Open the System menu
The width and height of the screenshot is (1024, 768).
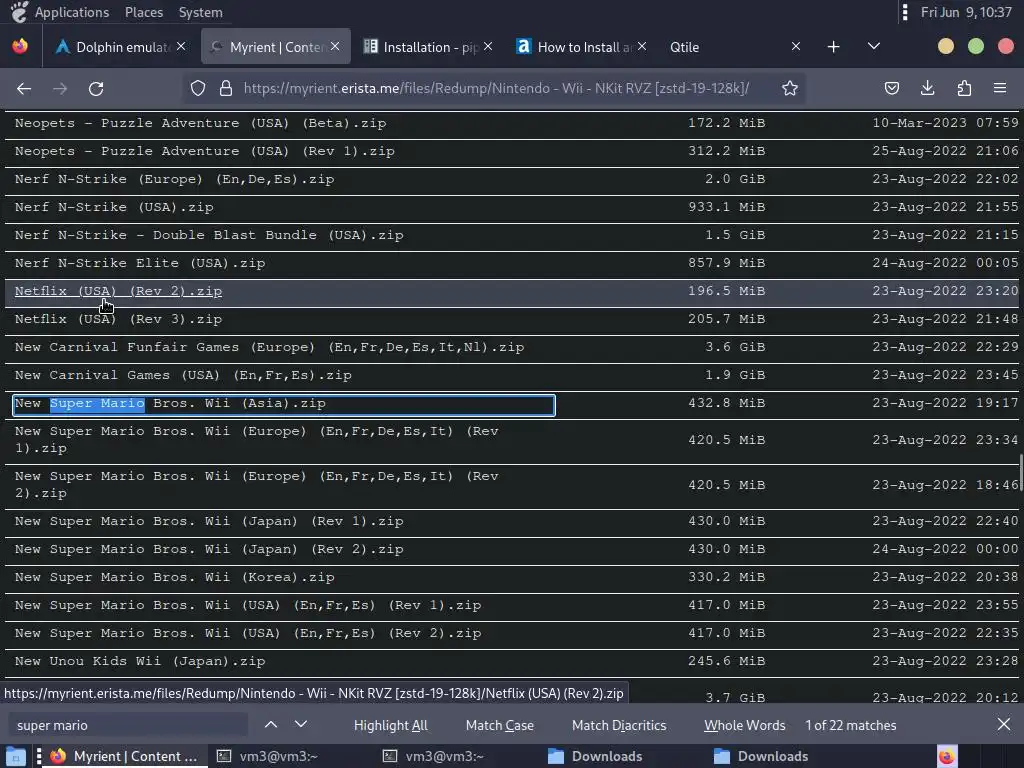[x=200, y=12]
